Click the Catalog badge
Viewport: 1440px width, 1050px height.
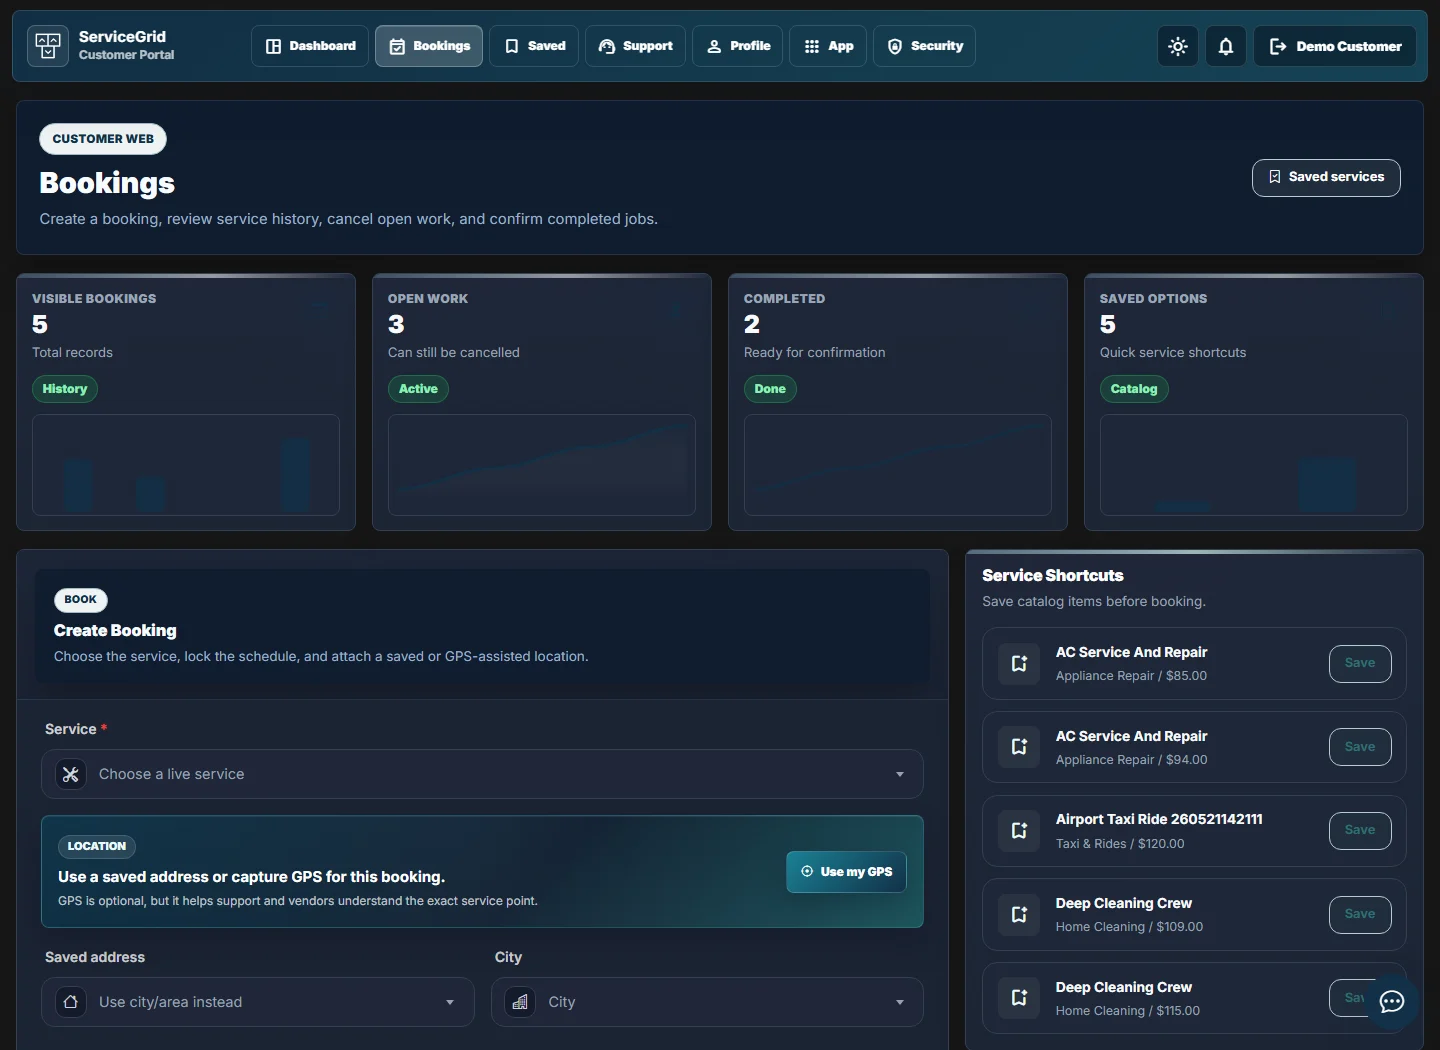click(1134, 389)
